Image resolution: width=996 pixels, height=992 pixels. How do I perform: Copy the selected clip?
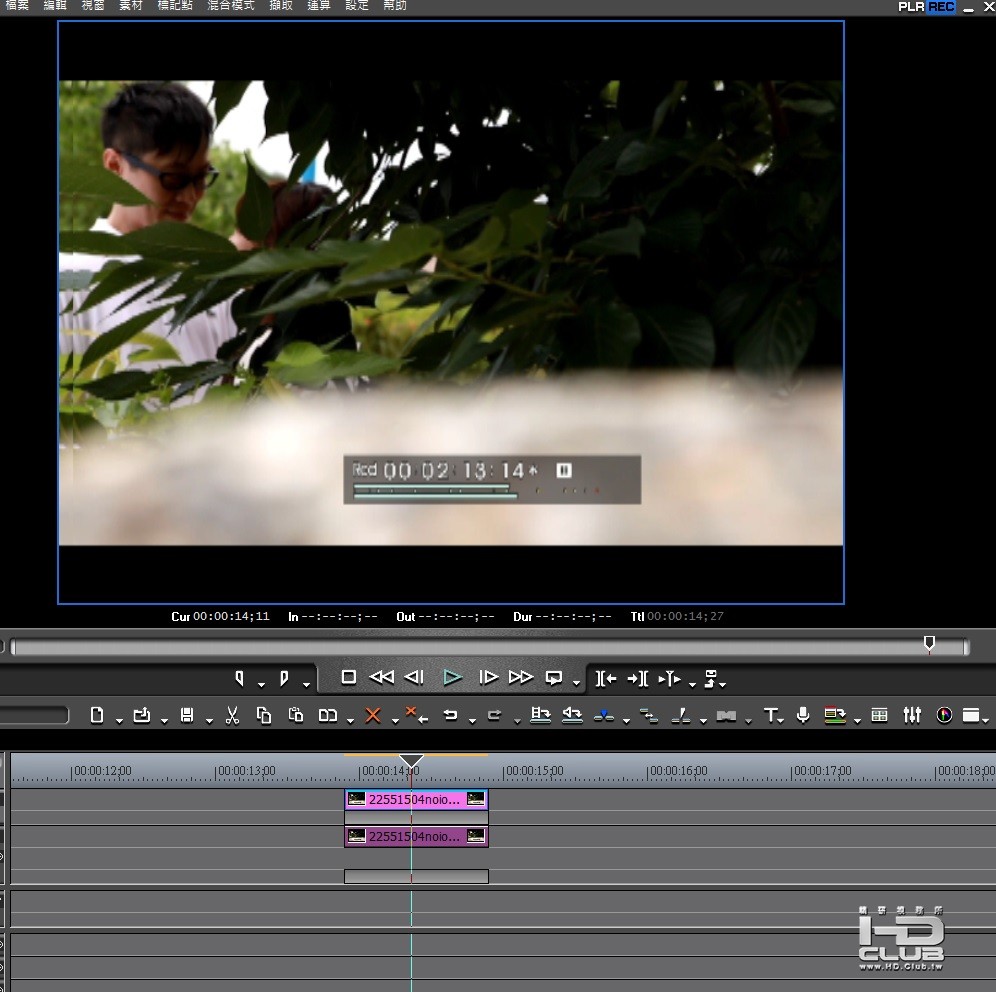(x=264, y=715)
